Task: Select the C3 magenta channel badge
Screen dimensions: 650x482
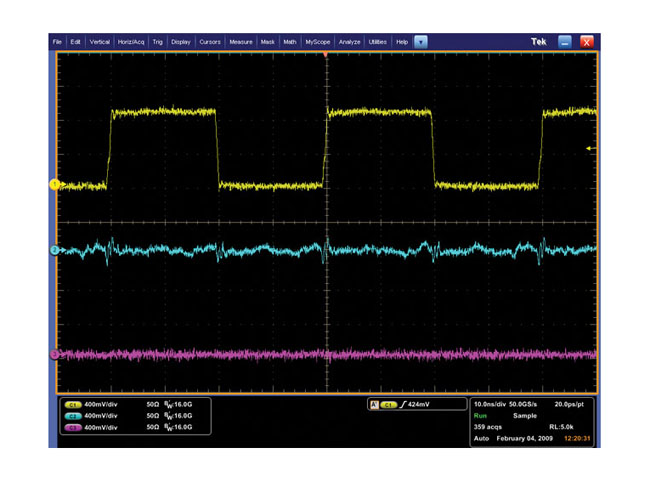Action: (x=73, y=427)
